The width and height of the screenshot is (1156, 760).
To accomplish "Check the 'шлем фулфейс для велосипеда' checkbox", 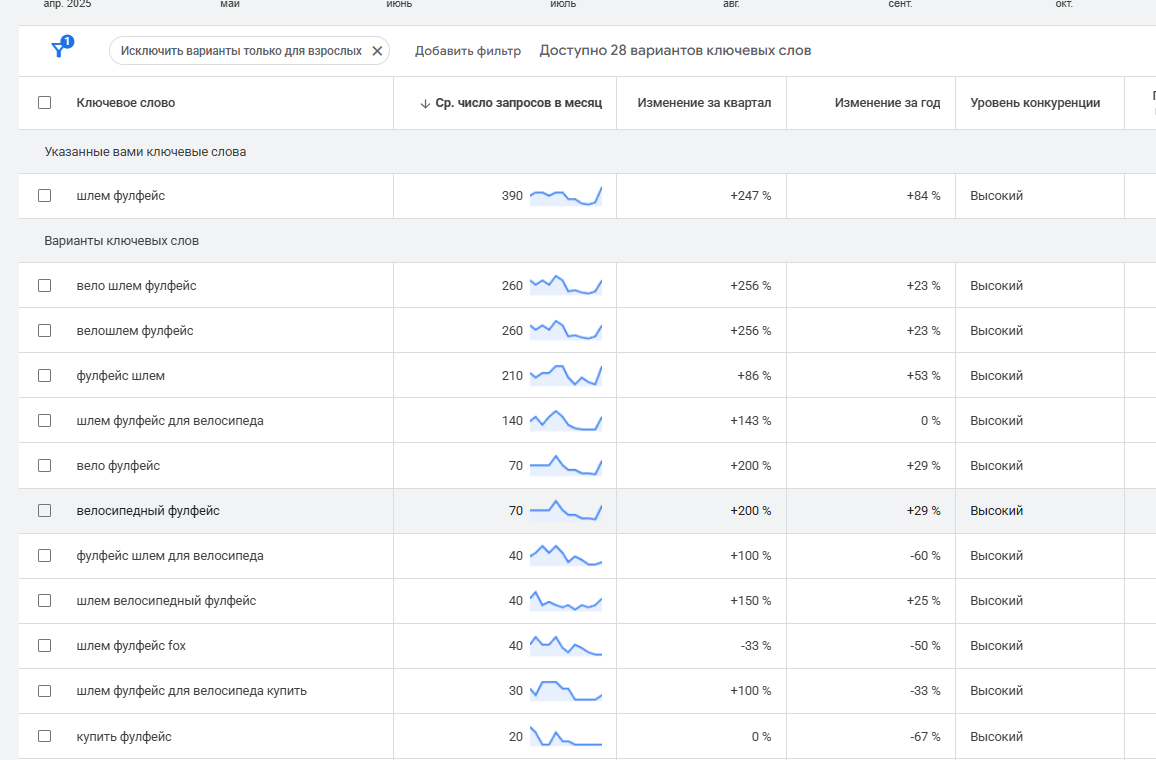I will tap(44, 421).
